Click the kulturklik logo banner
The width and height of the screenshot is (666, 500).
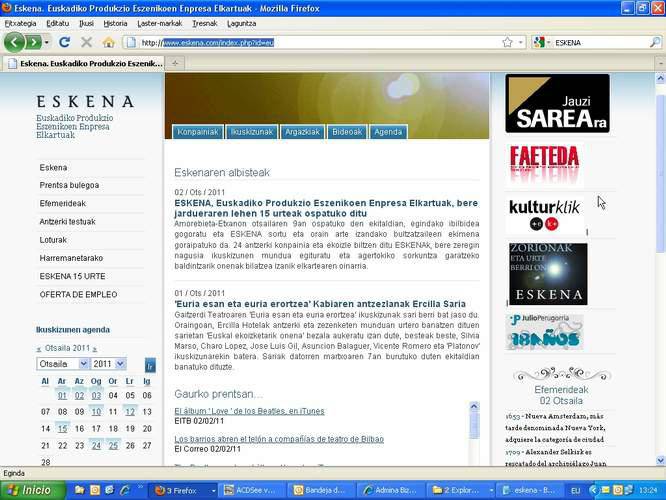545,215
